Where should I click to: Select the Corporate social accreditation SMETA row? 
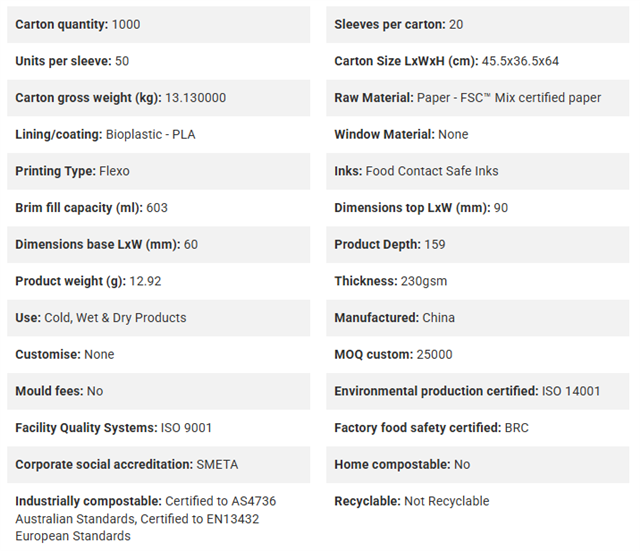pyautogui.click(x=158, y=465)
